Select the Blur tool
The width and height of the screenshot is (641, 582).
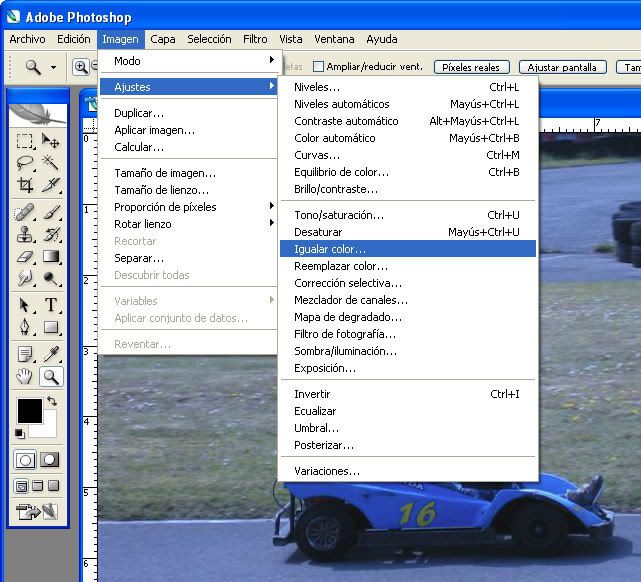[x=25, y=278]
